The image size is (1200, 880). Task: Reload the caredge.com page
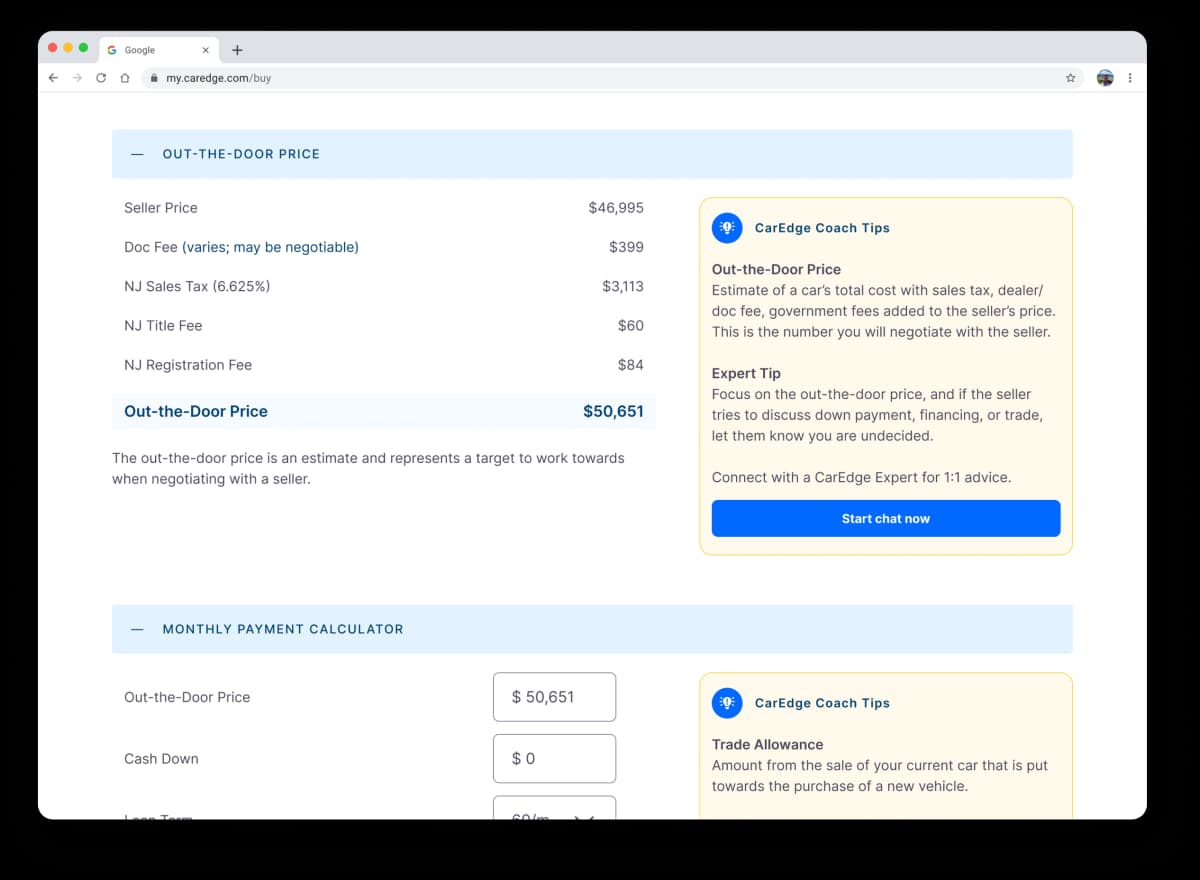(103, 77)
